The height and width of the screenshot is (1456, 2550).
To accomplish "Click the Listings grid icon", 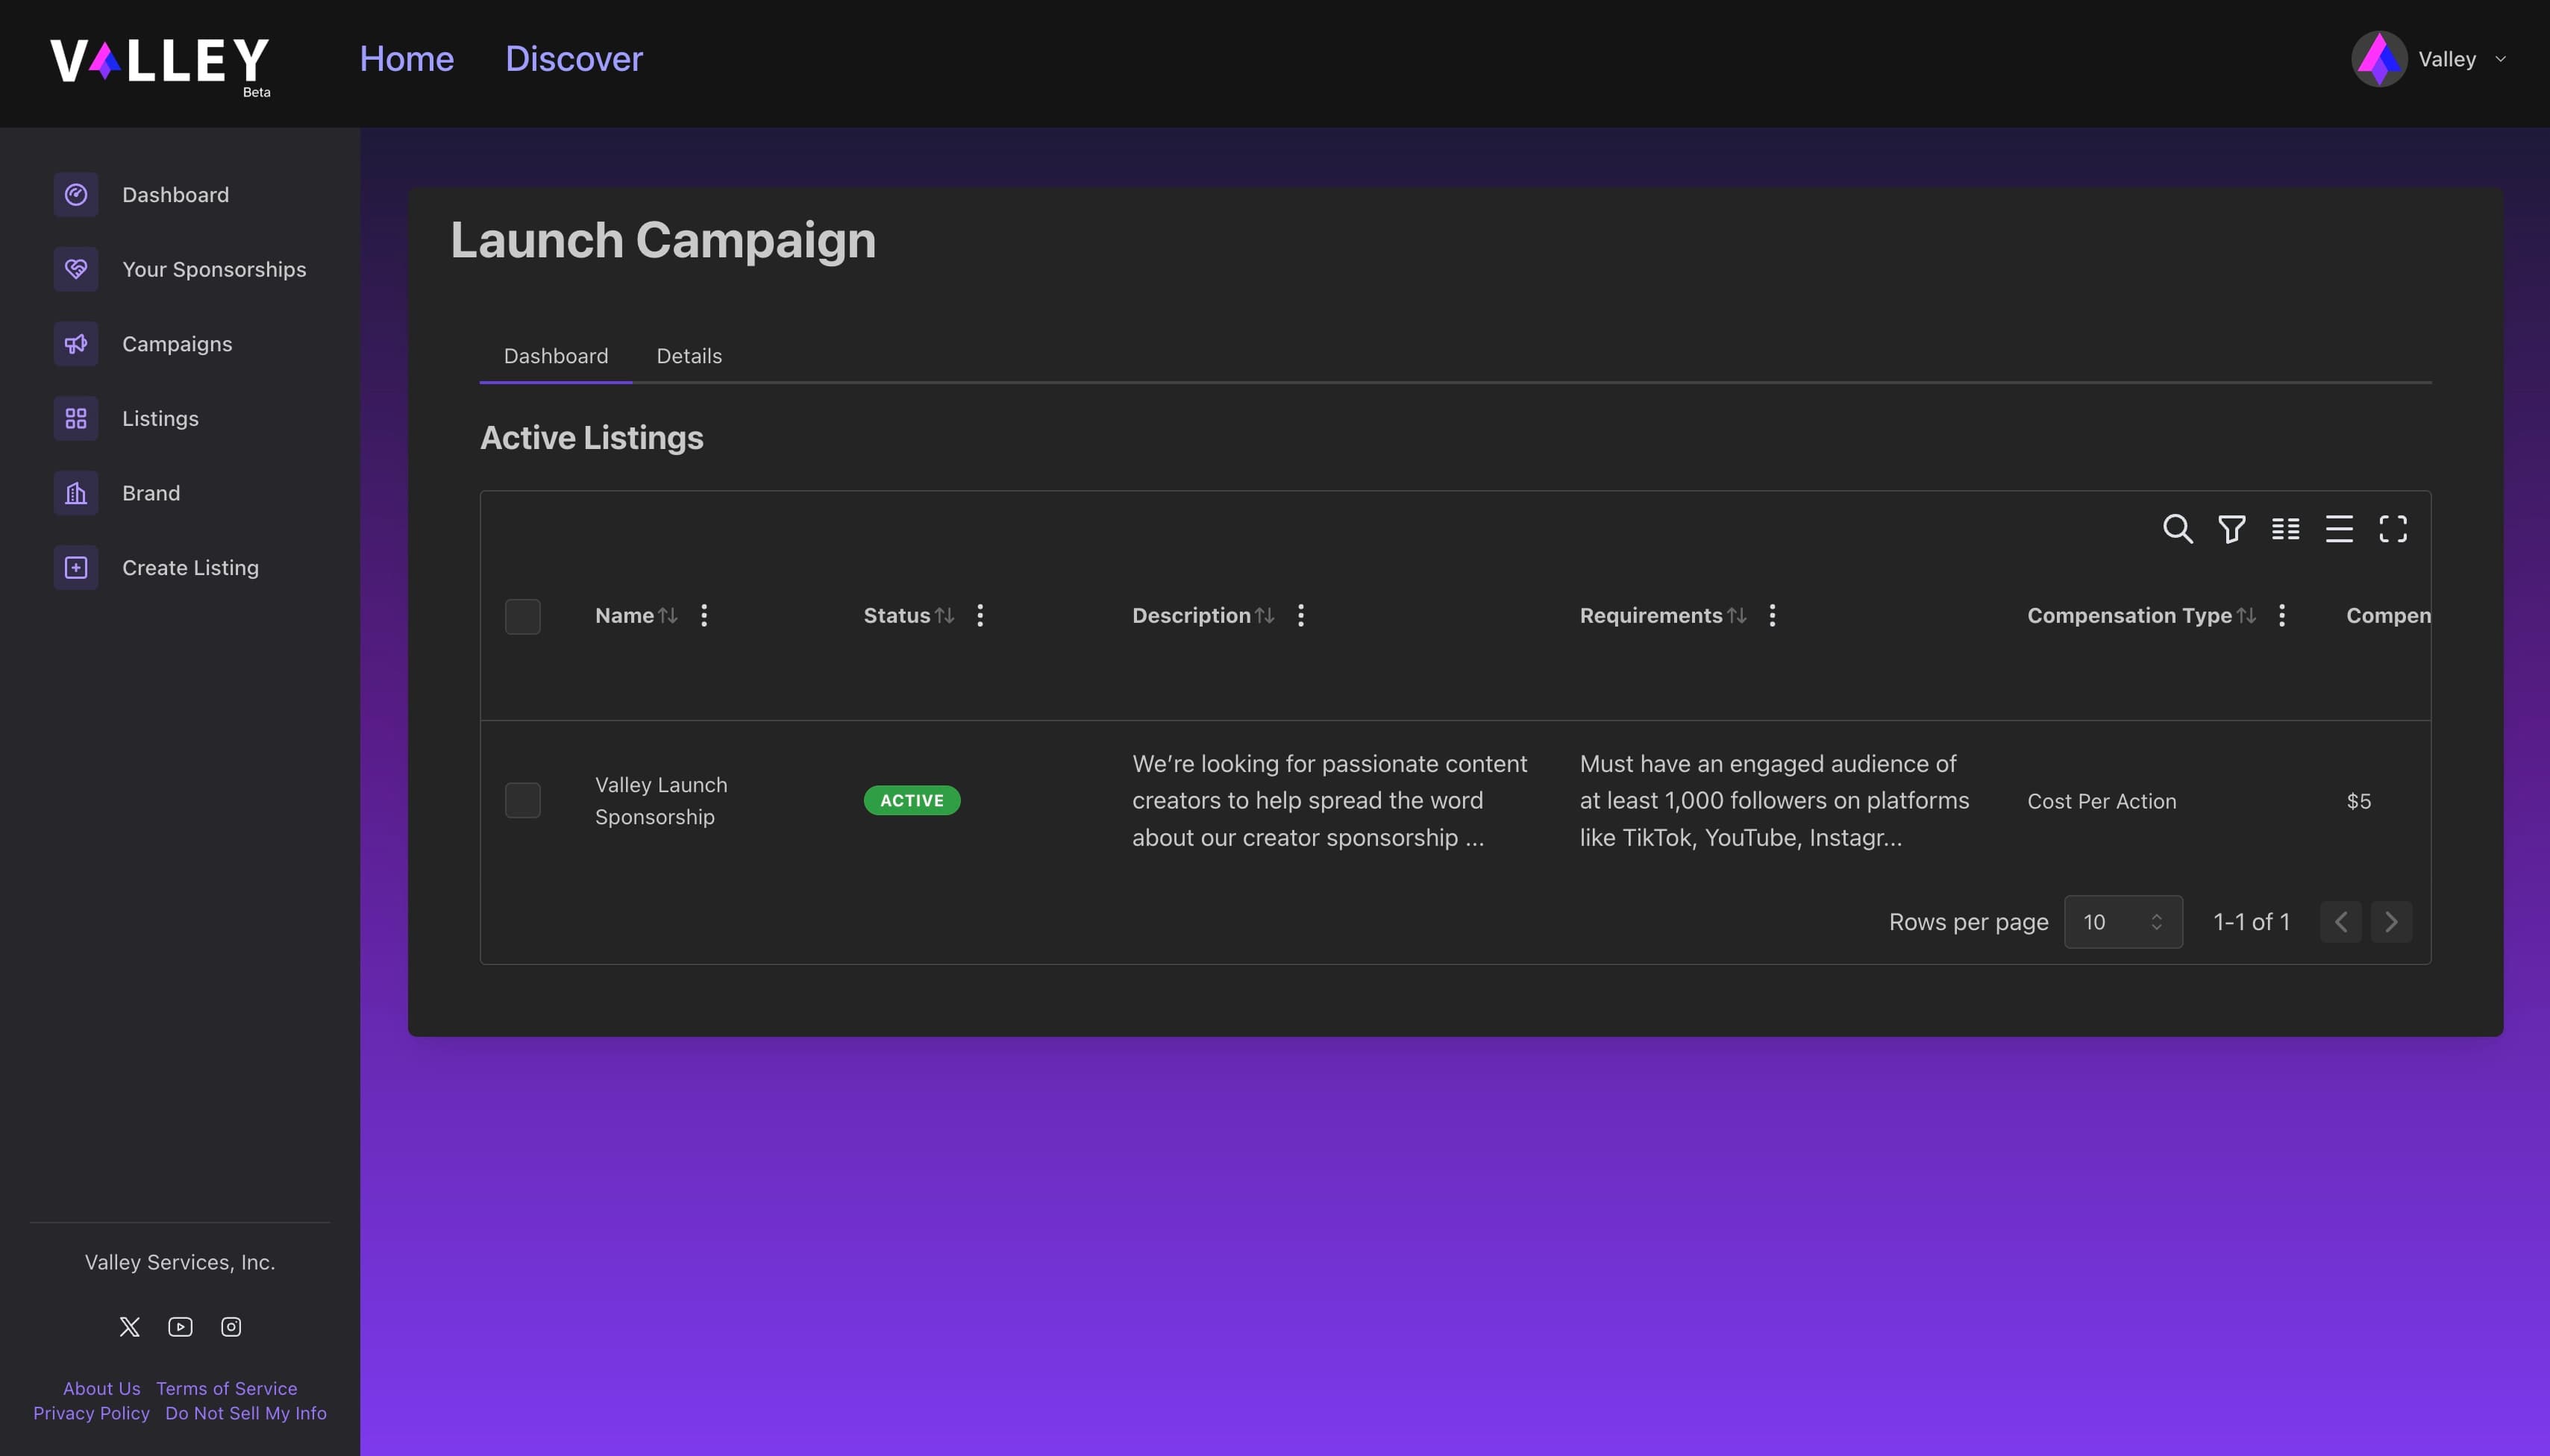I will [76, 418].
